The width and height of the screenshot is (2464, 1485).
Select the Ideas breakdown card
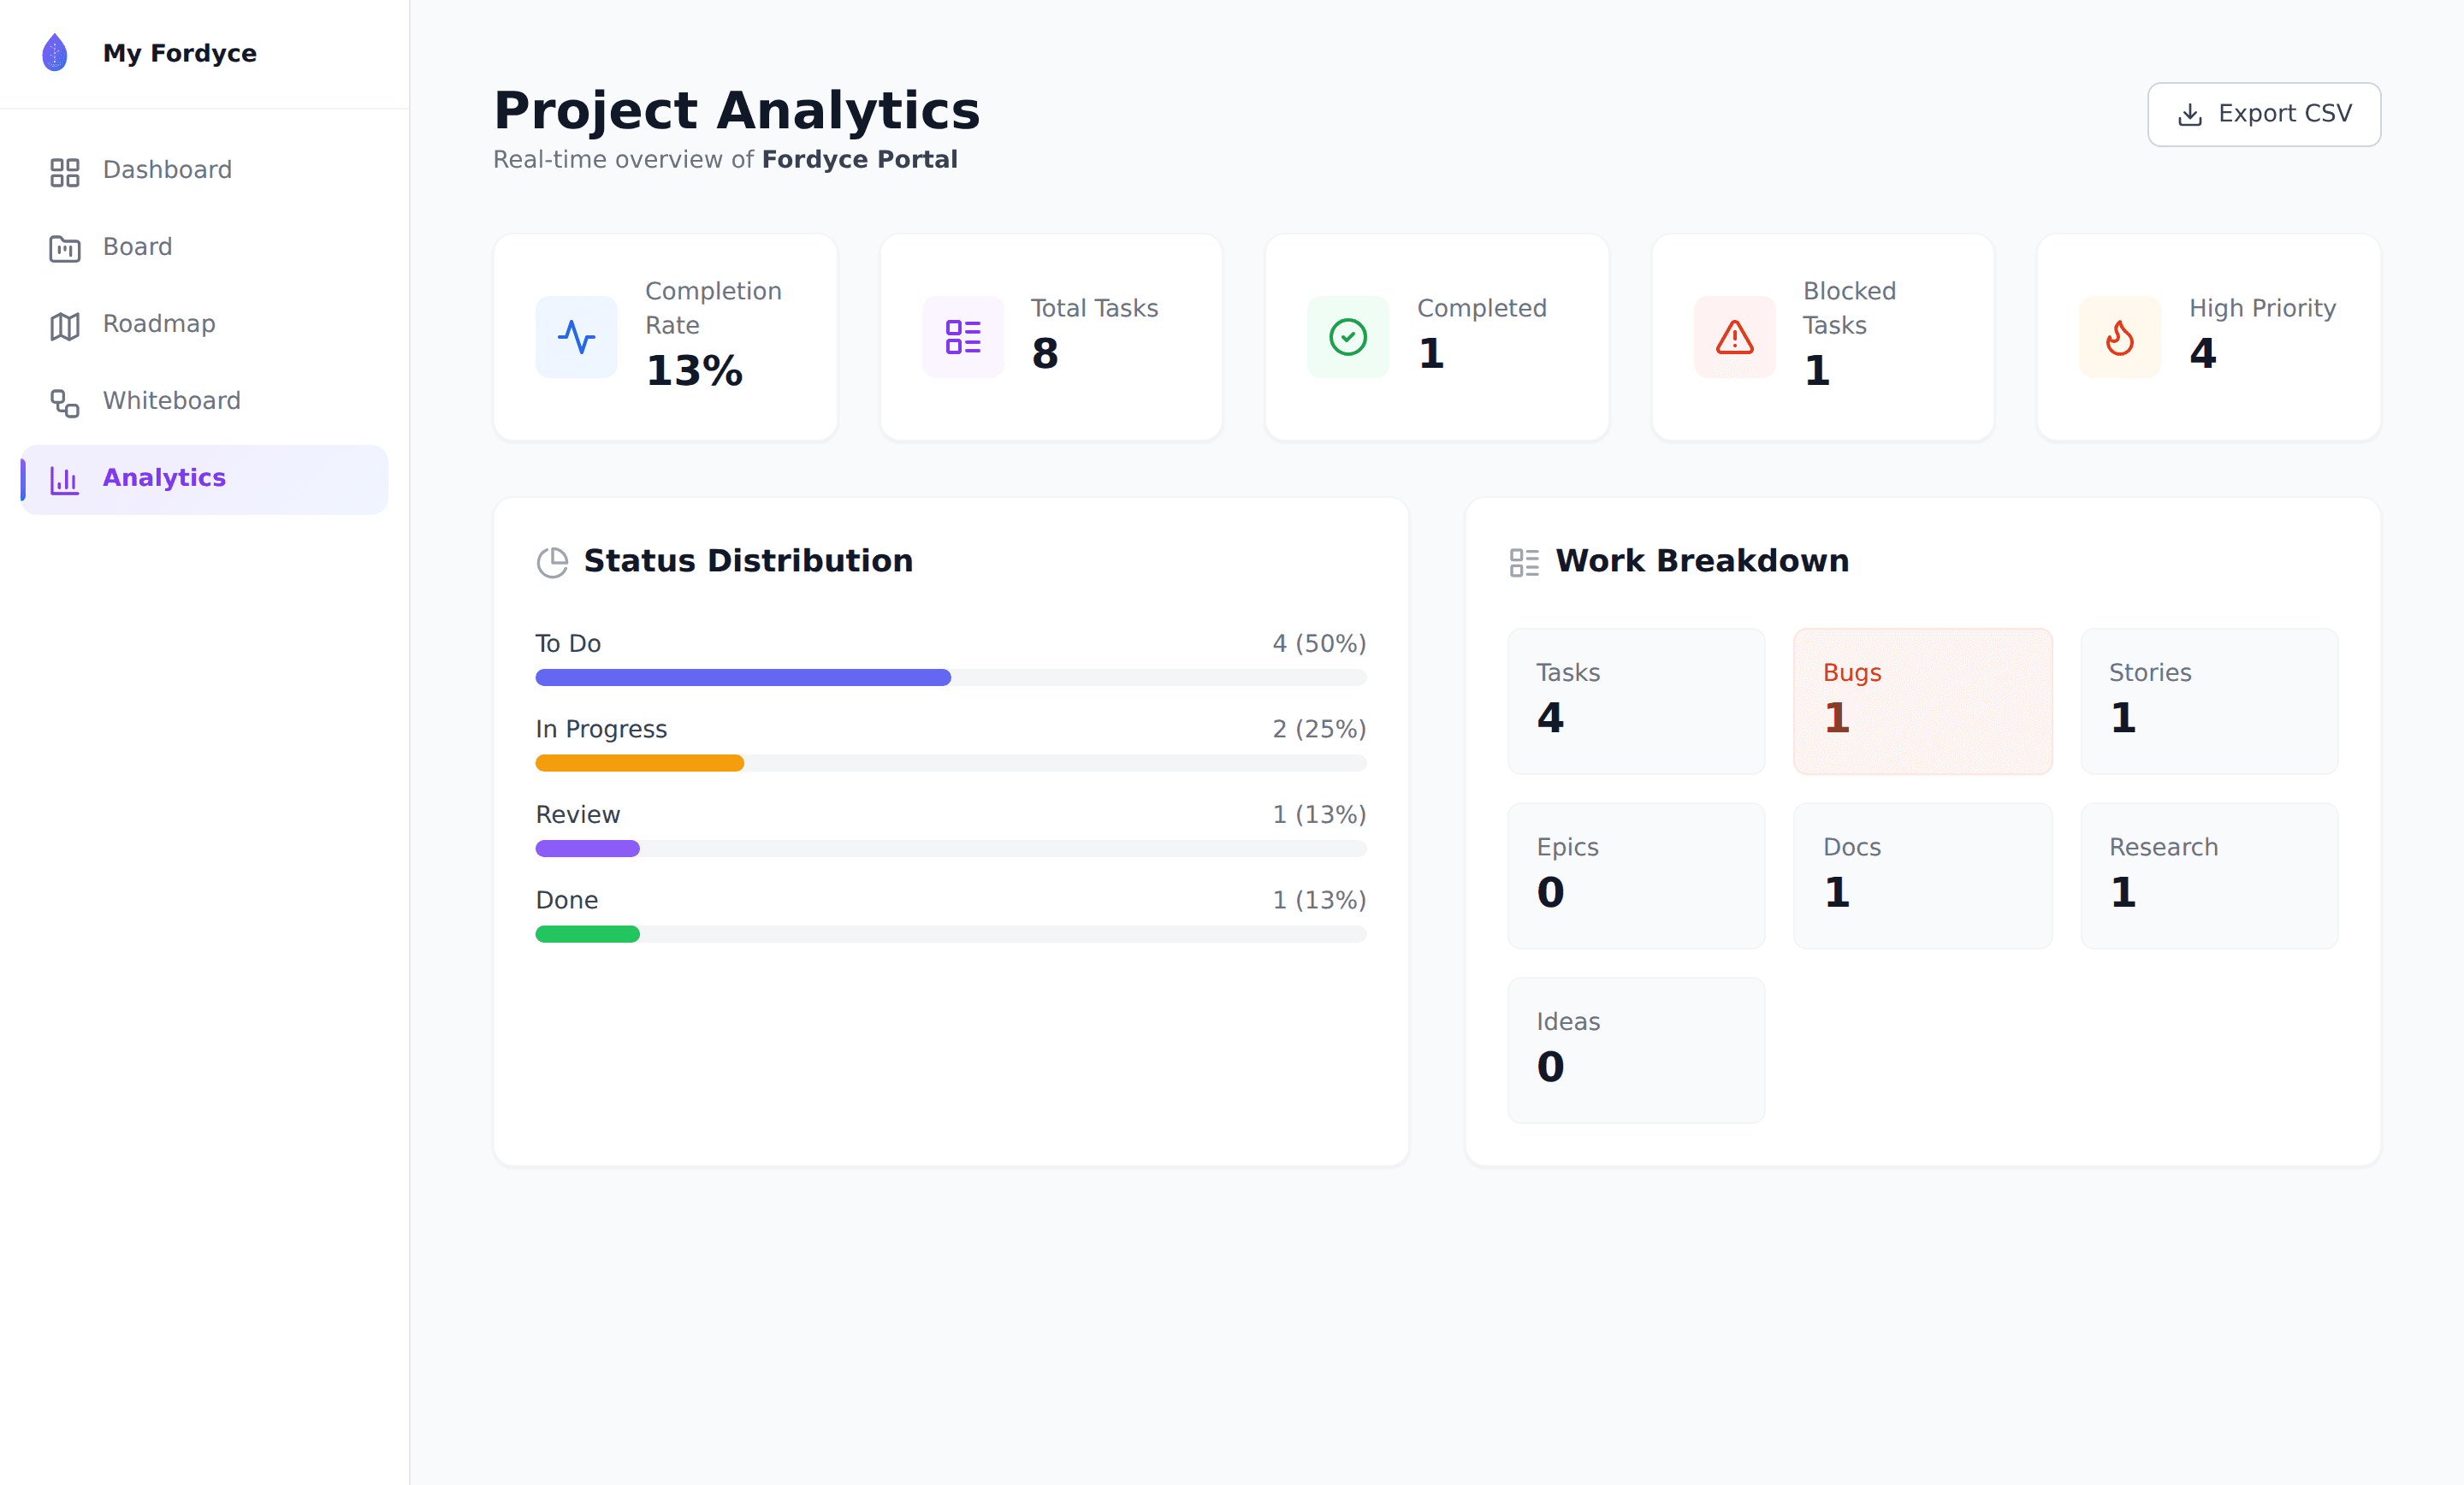point(1636,1050)
